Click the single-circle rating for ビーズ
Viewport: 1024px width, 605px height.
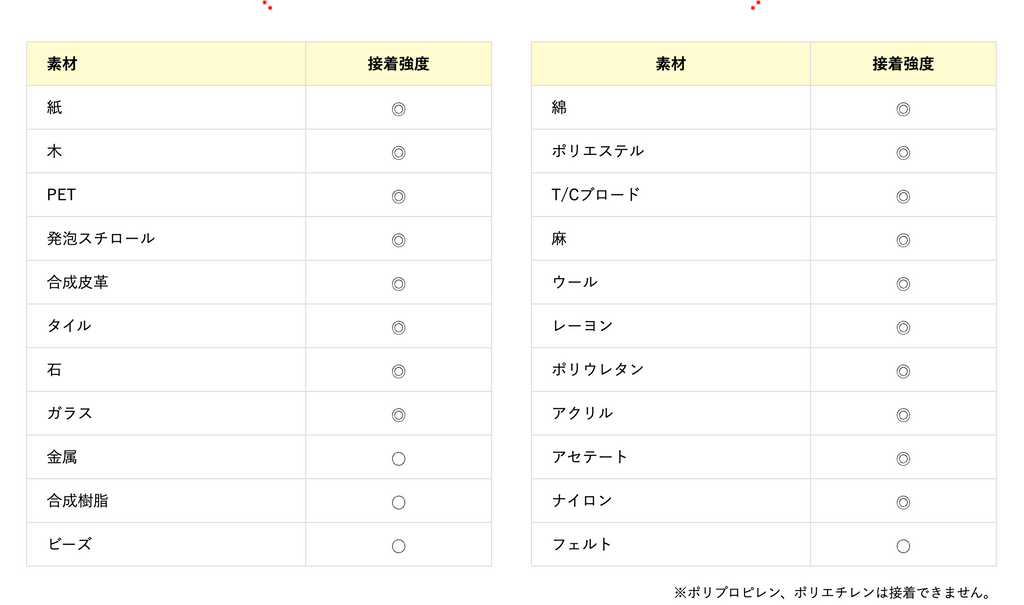click(398, 546)
